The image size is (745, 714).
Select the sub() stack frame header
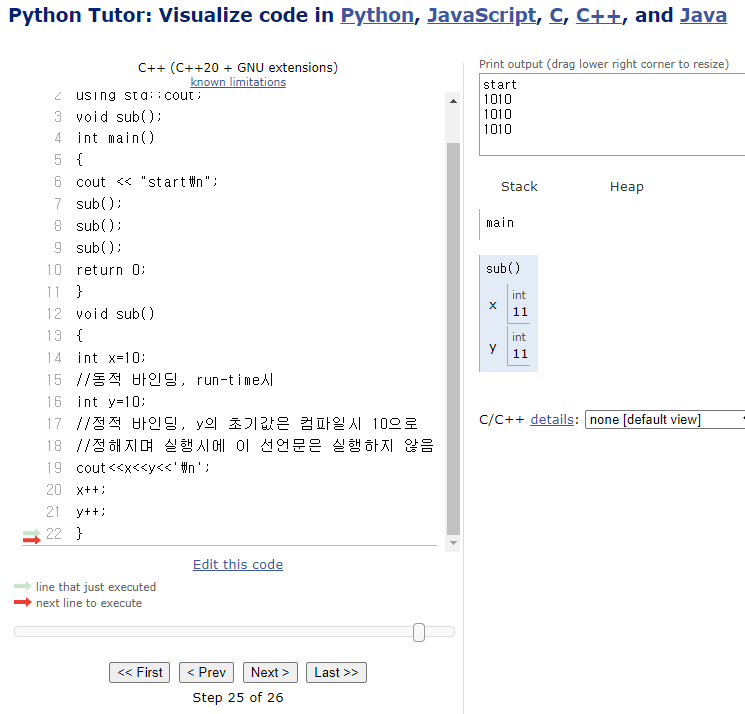503,268
